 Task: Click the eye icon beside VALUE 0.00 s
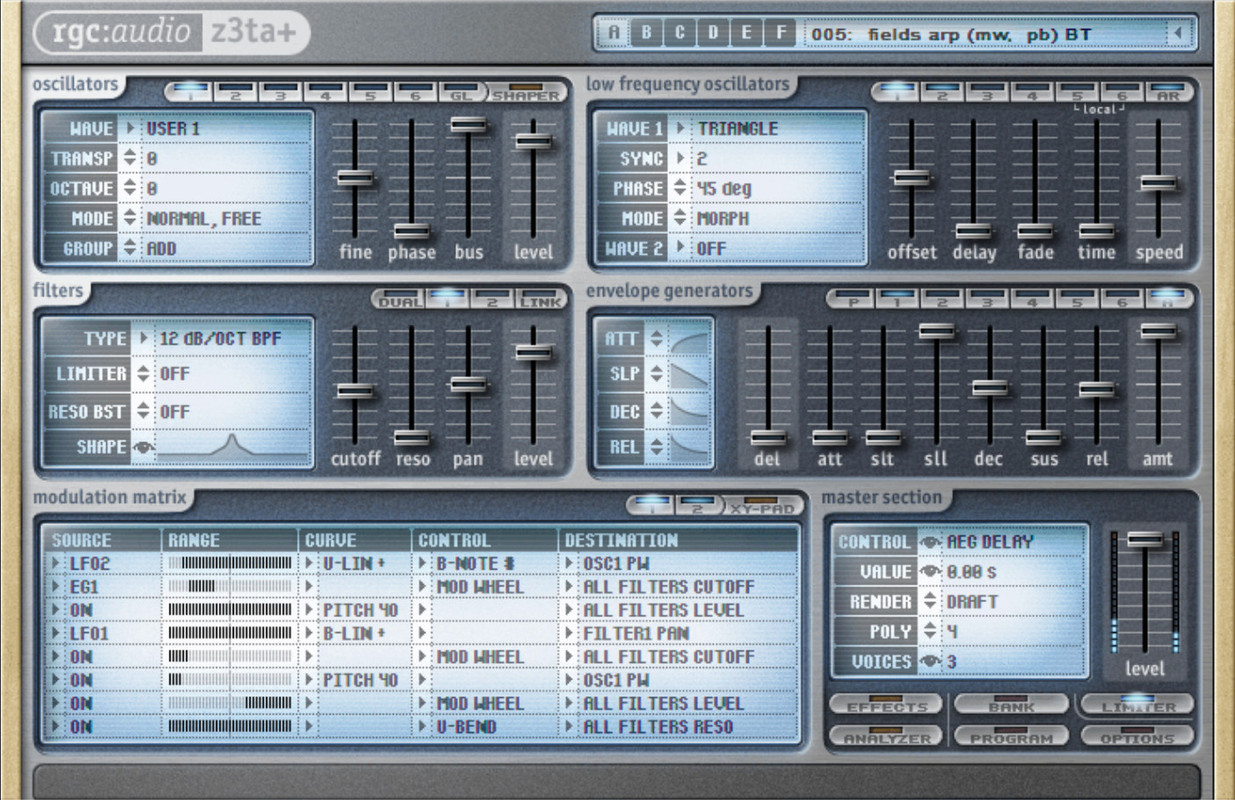[929, 572]
